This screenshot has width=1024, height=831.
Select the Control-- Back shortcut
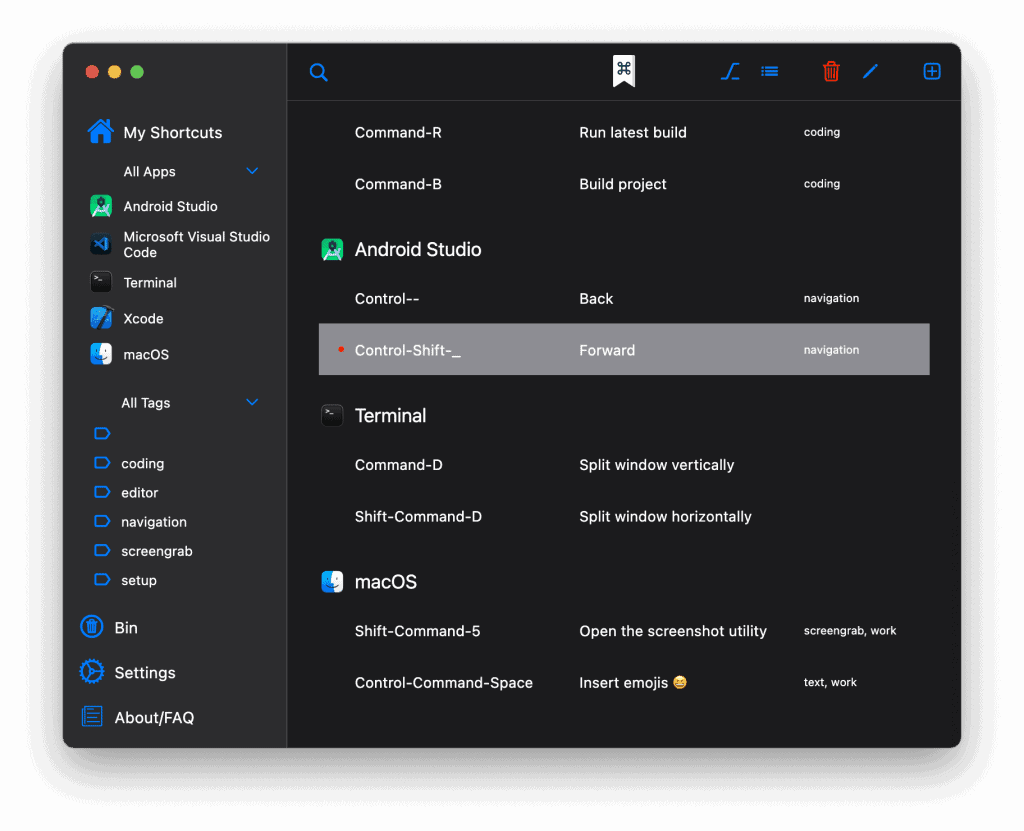pyautogui.click(x=624, y=299)
